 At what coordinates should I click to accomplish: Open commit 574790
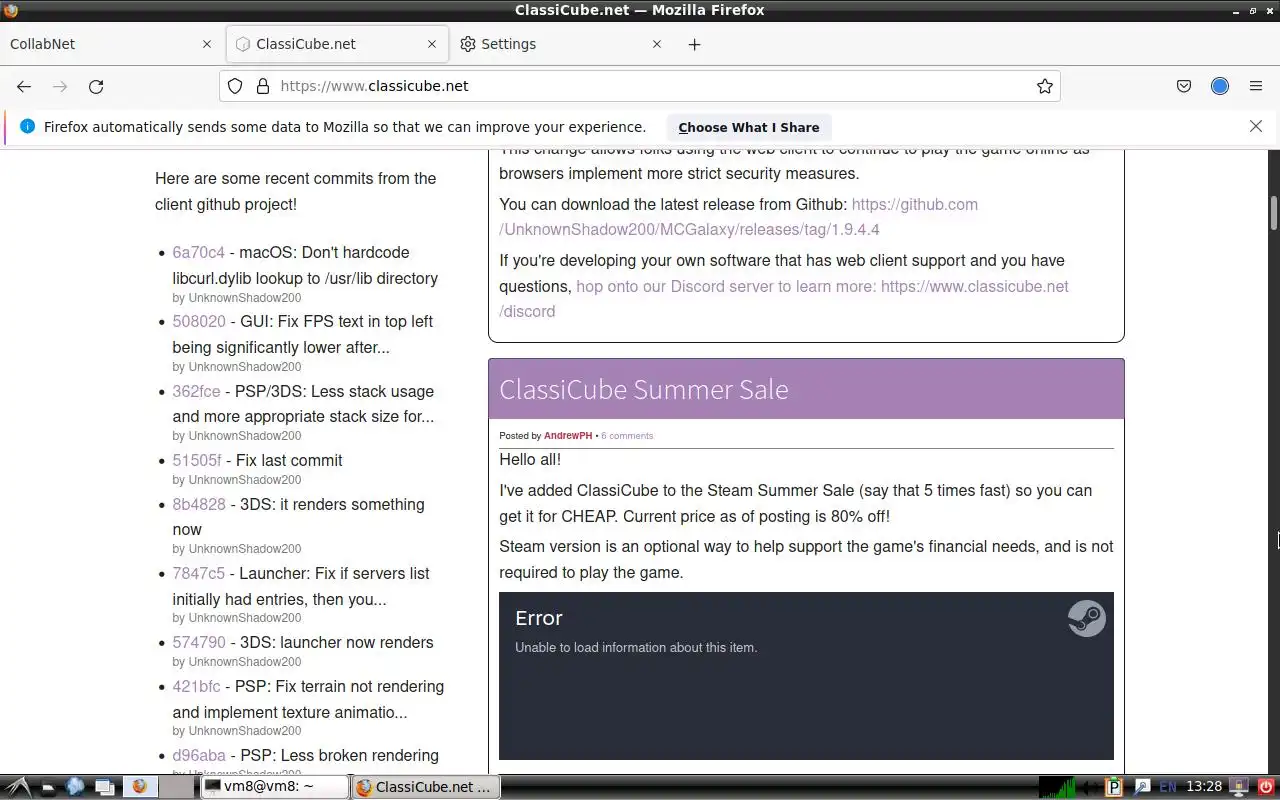[199, 642]
